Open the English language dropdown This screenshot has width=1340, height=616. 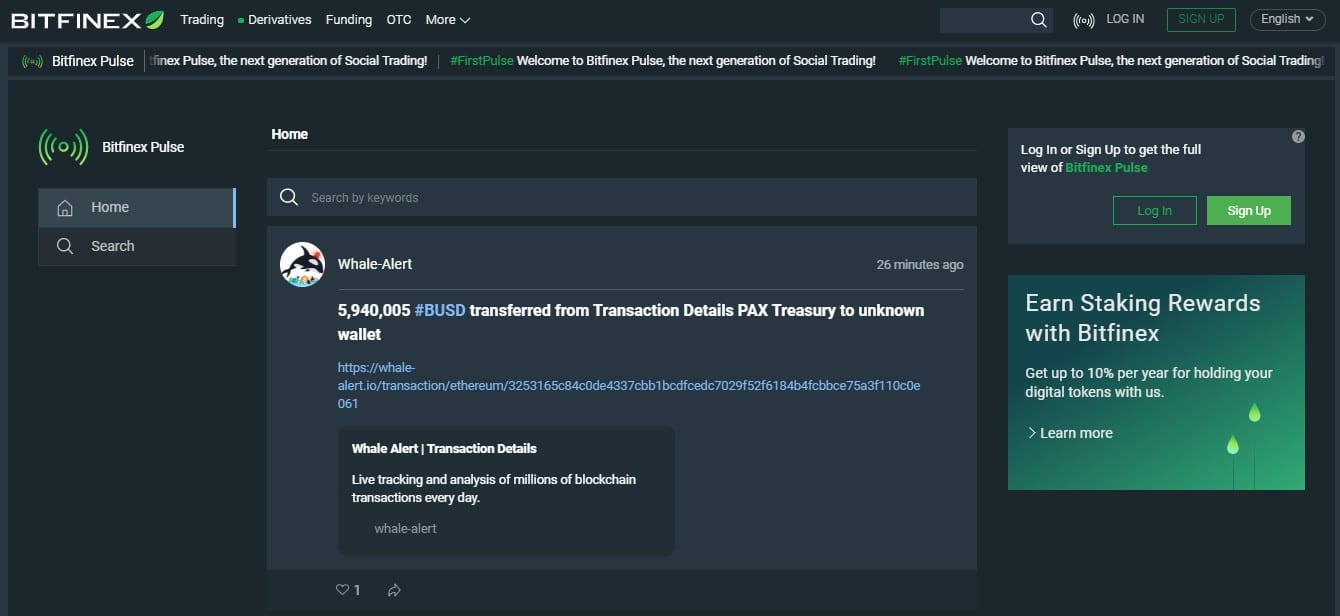[1287, 19]
